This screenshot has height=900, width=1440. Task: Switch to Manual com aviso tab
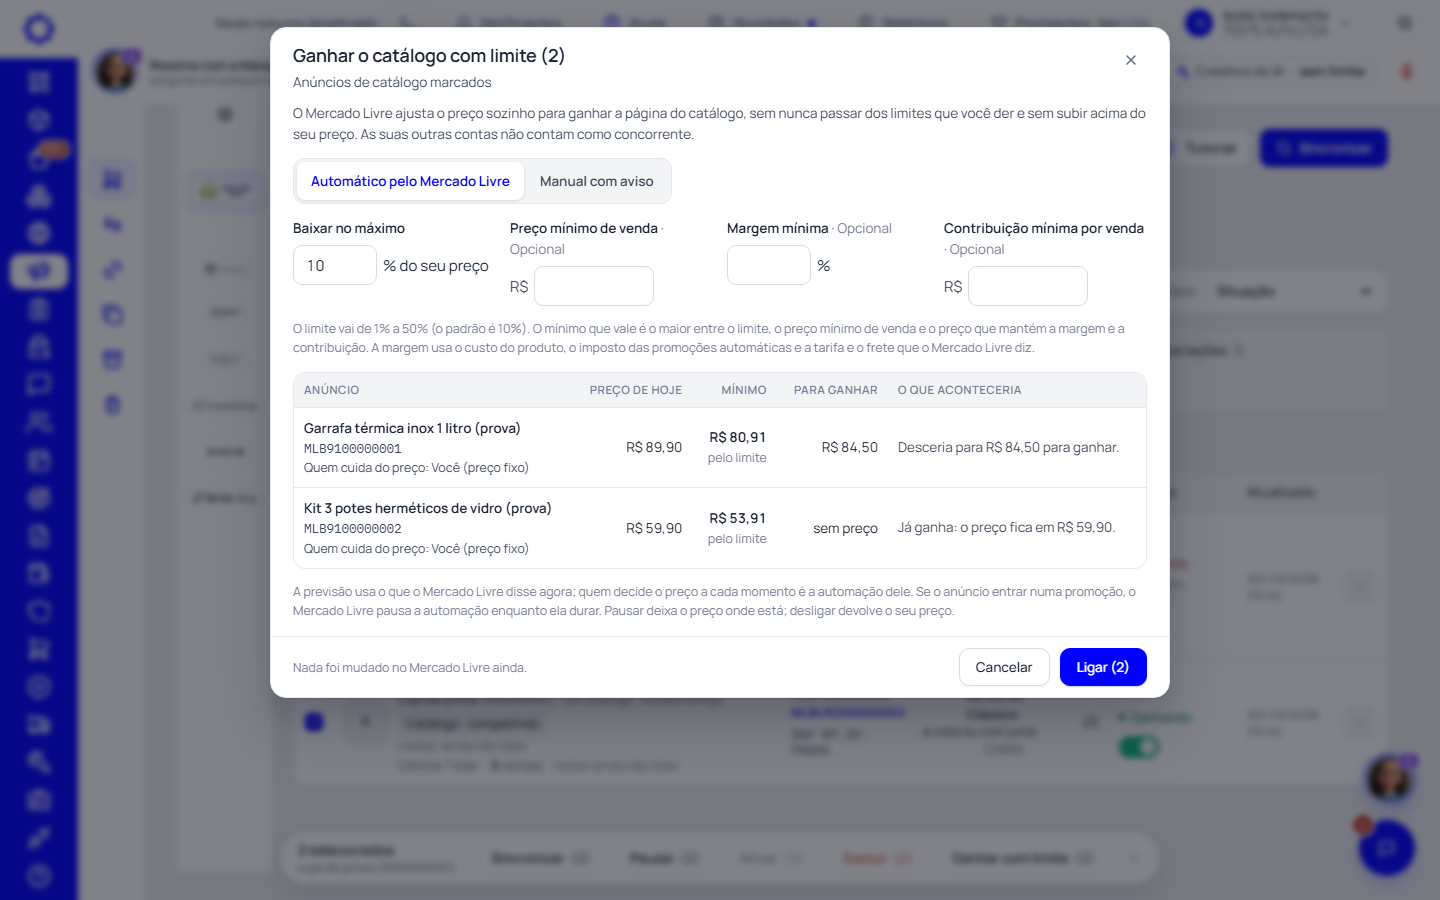pos(597,181)
